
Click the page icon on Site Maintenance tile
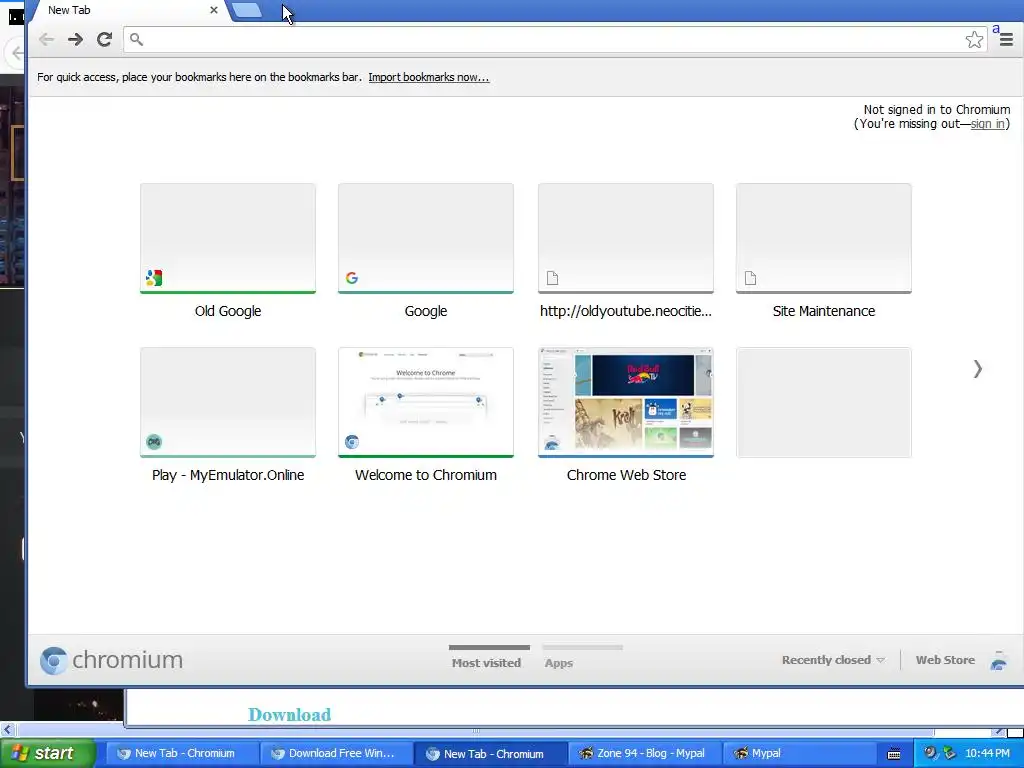point(750,278)
